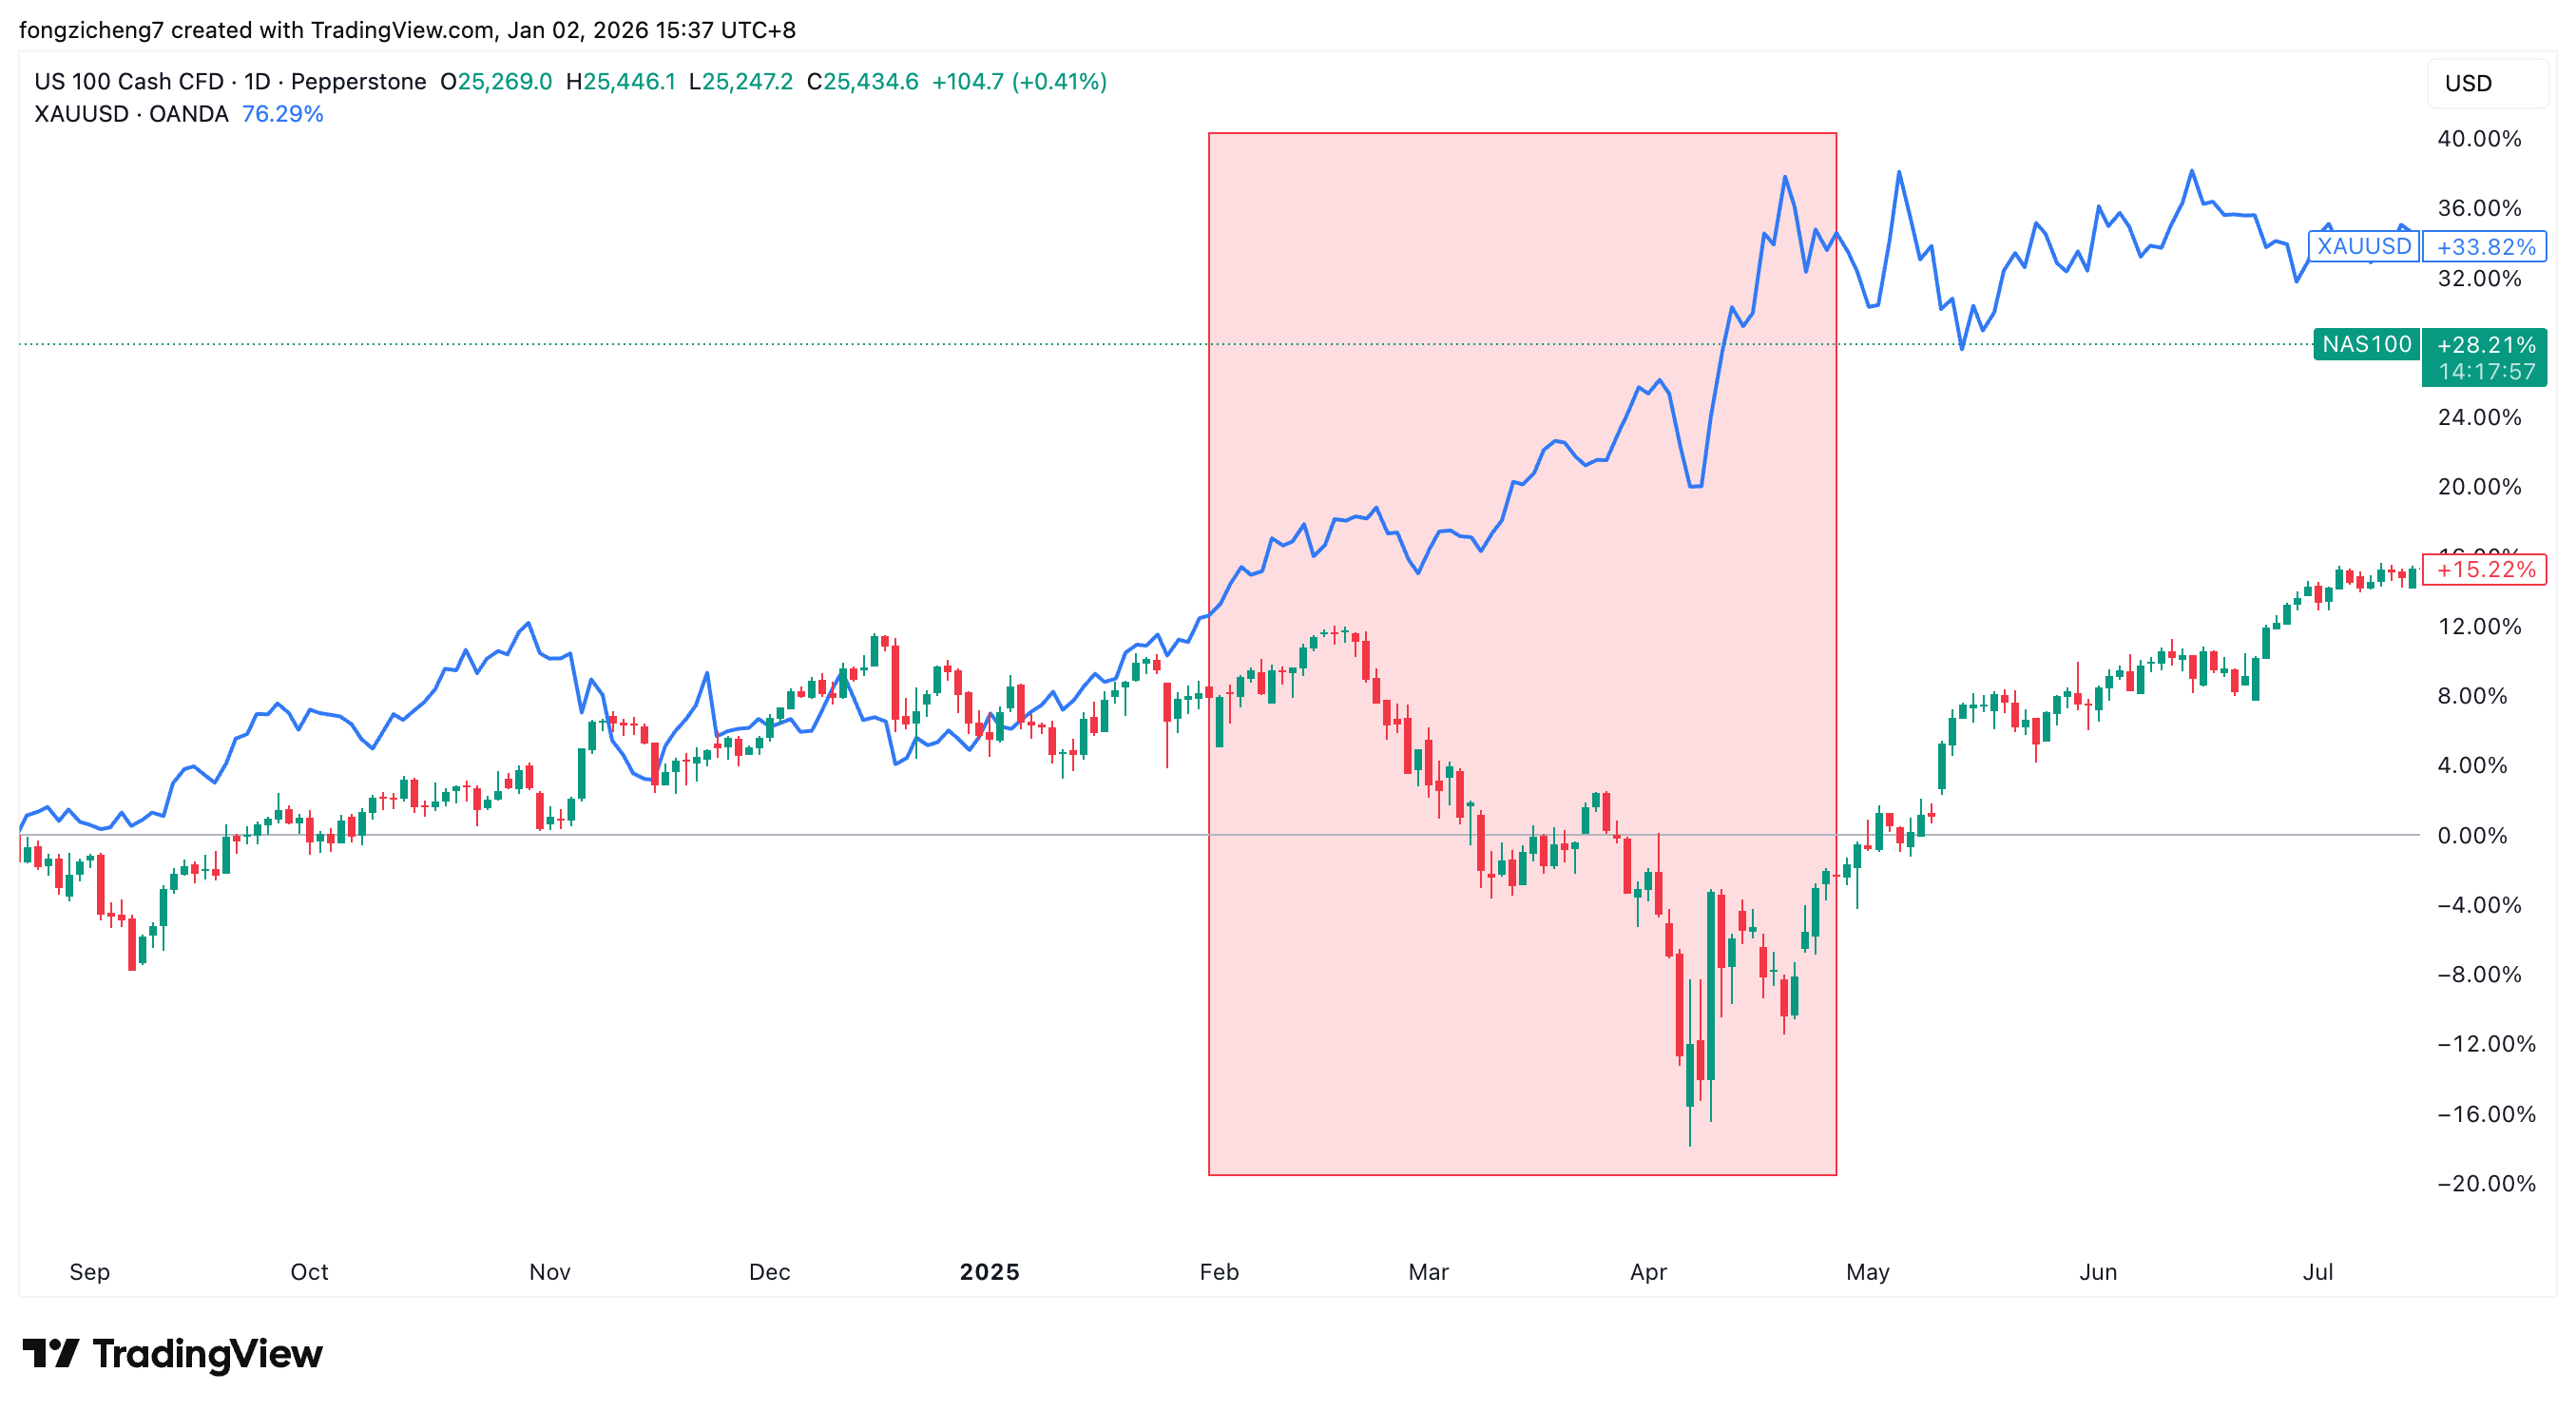Click the Sep label on time axis

(x=89, y=1272)
